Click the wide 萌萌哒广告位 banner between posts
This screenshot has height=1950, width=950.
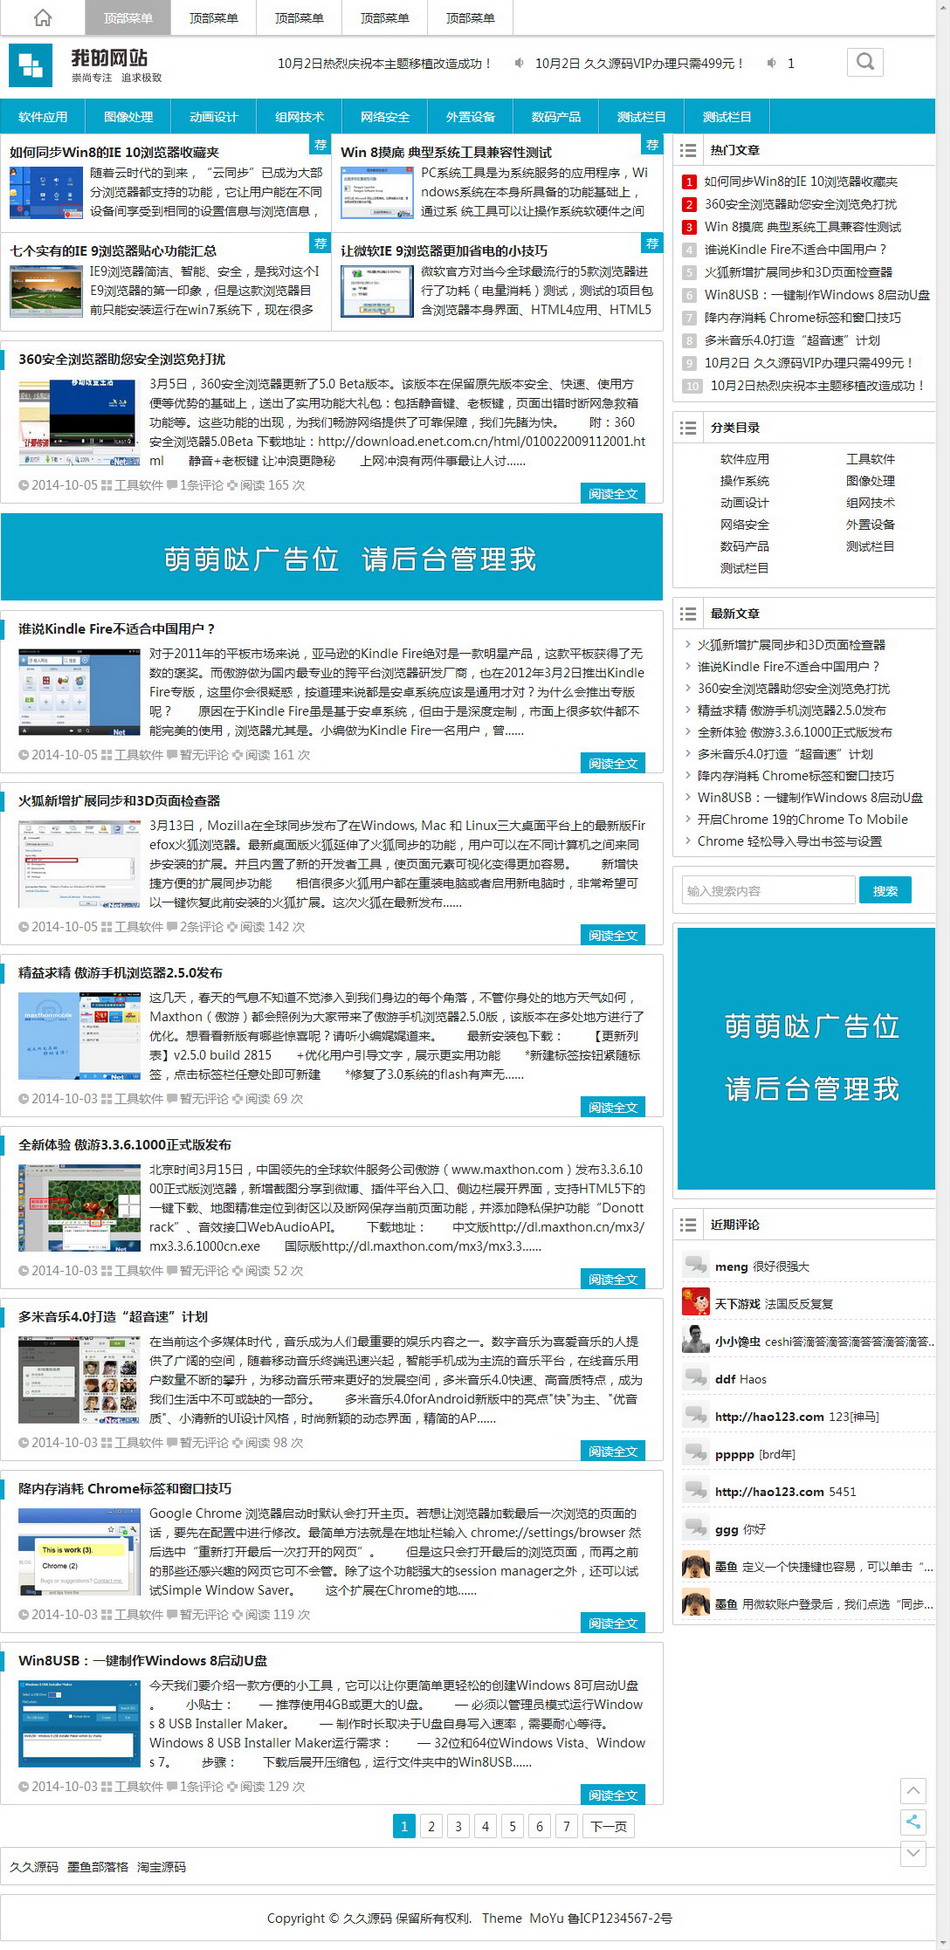click(x=332, y=557)
